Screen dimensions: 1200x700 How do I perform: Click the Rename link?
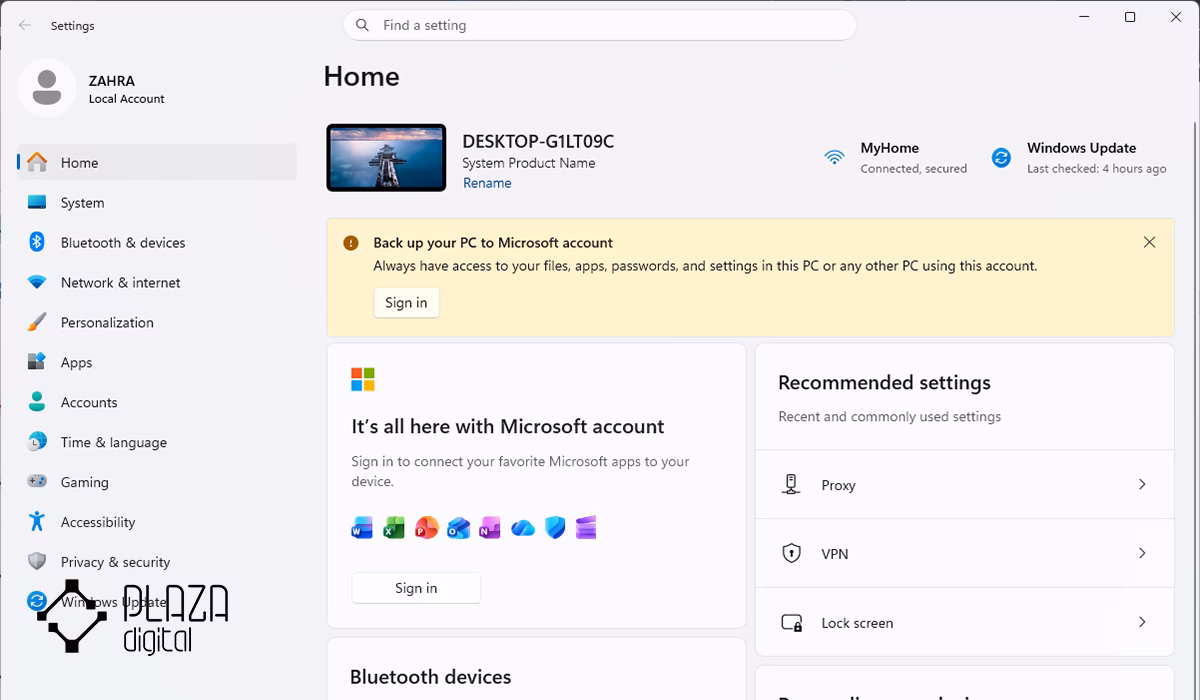487,183
